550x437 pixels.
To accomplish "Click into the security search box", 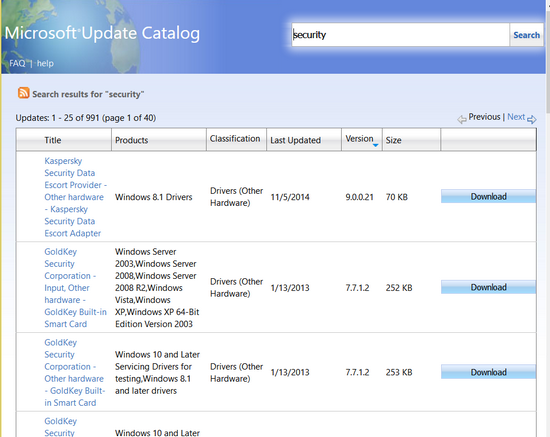I will [x=400, y=35].
